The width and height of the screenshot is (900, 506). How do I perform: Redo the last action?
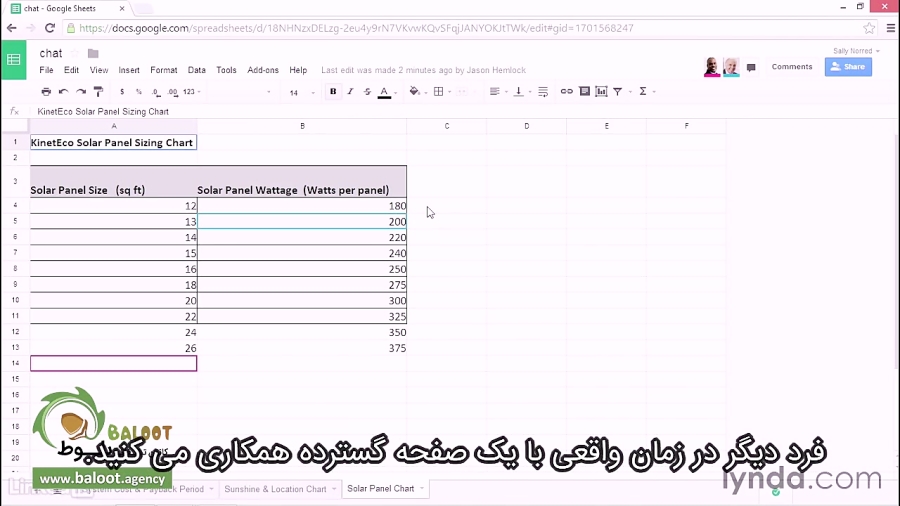[x=81, y=92]
